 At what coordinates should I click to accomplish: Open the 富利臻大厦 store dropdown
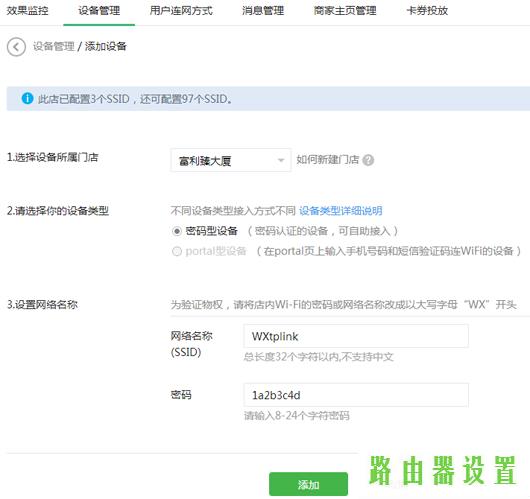pyautogui.click(x=231, y=160)
